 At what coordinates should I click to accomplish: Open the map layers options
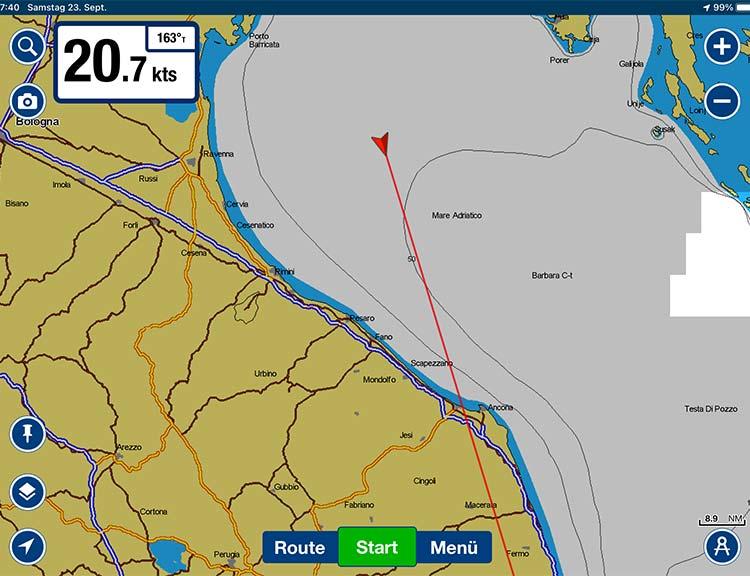point(28,491)
